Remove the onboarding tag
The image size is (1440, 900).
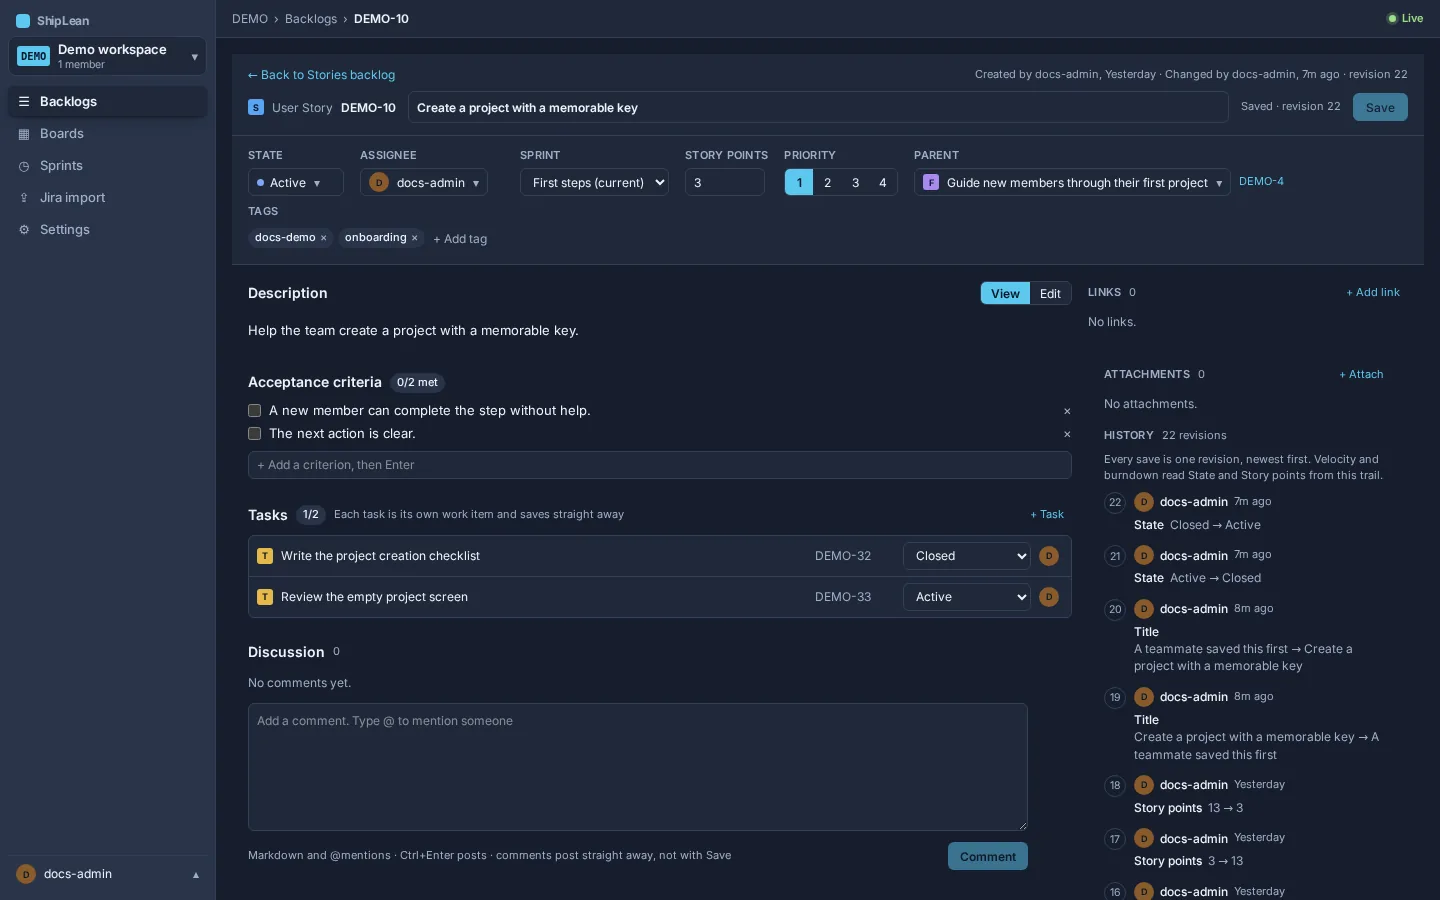pos(414,238)
